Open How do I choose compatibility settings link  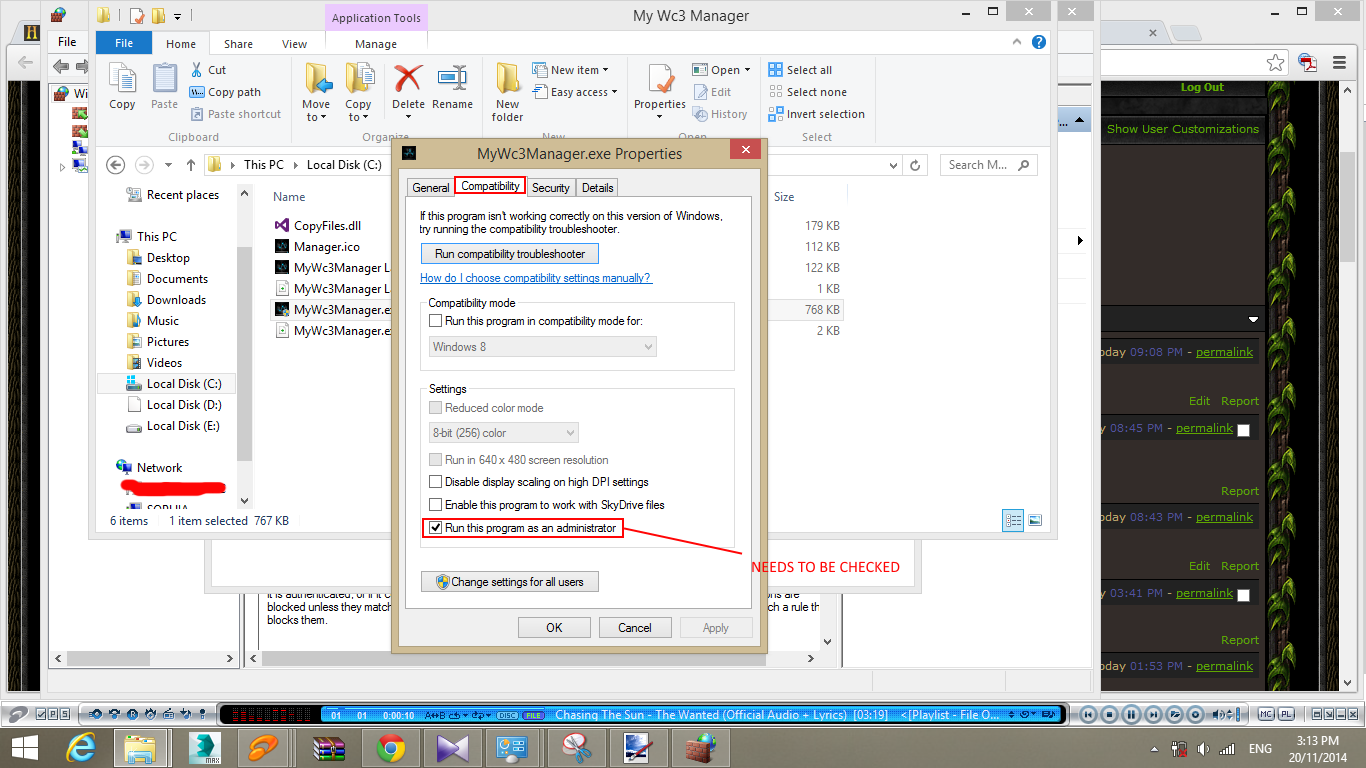pyautogui.click(x=536, y=278)
